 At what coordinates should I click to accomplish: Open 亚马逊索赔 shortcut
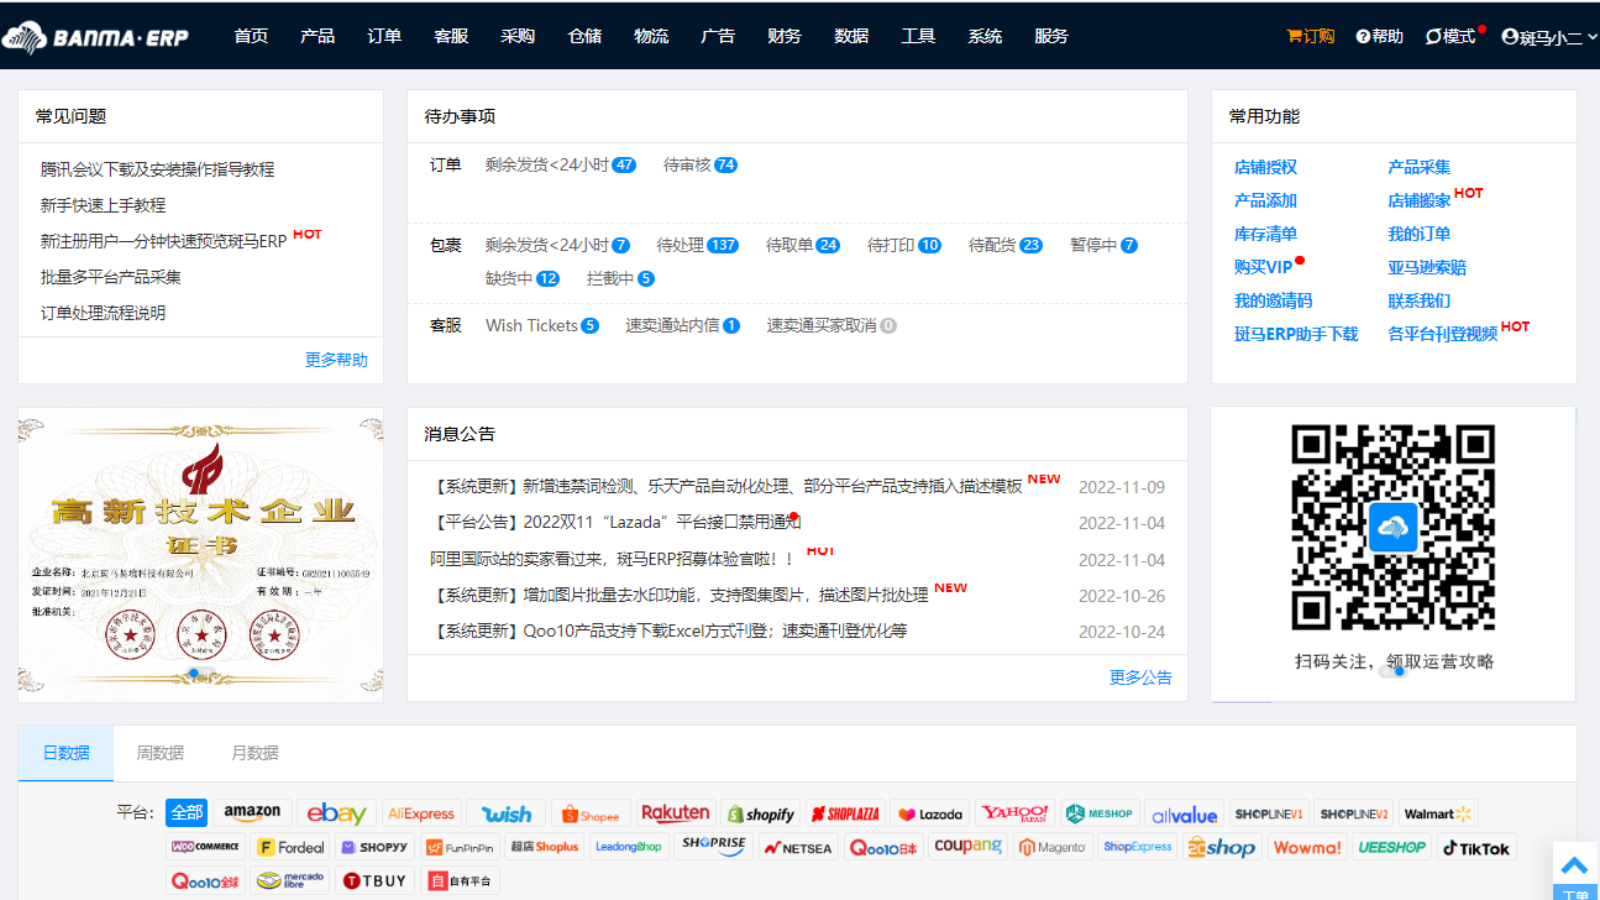coord(1427,268)
